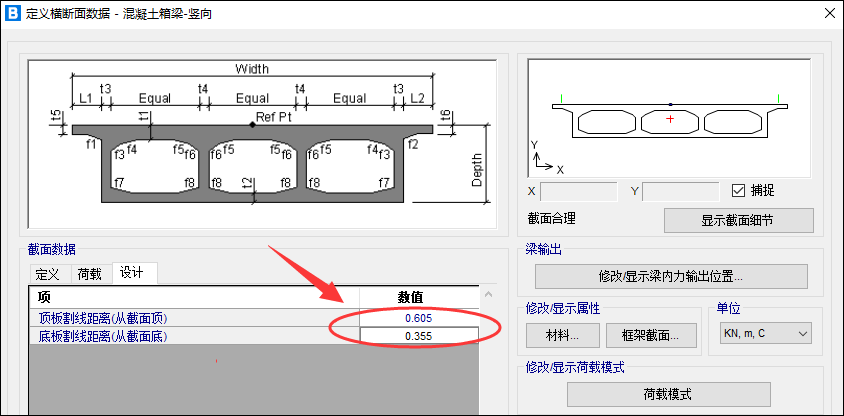Viewport: 844px width, 416px height.
Task: Click the X coordinate field
Action: (579, 191)
